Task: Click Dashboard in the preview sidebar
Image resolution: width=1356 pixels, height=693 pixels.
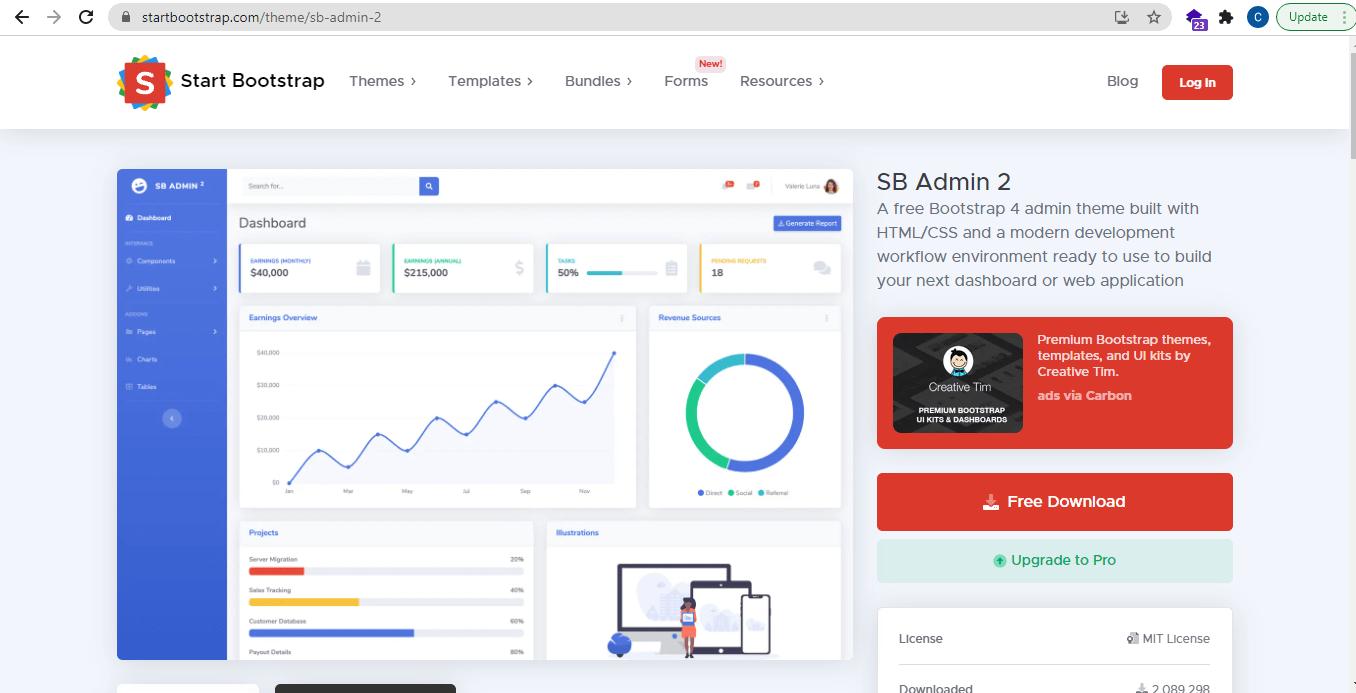Action: point(148,218)
